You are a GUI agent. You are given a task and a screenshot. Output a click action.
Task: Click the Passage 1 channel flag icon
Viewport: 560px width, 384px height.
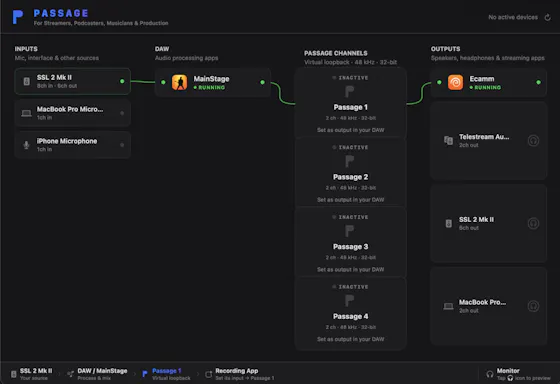[x=349, y=92]
